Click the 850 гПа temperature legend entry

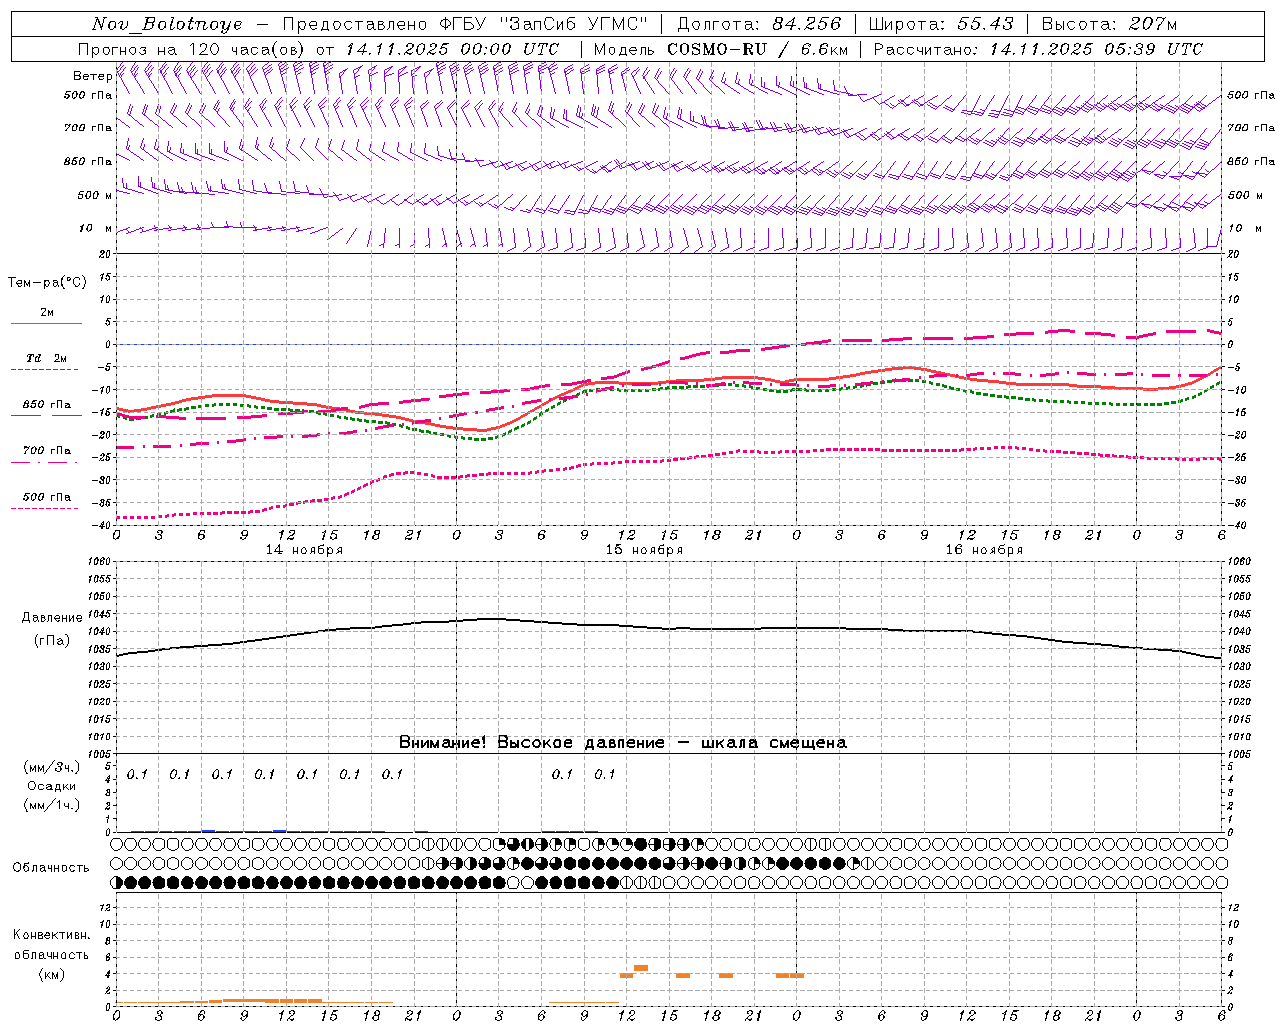(47, 405)
